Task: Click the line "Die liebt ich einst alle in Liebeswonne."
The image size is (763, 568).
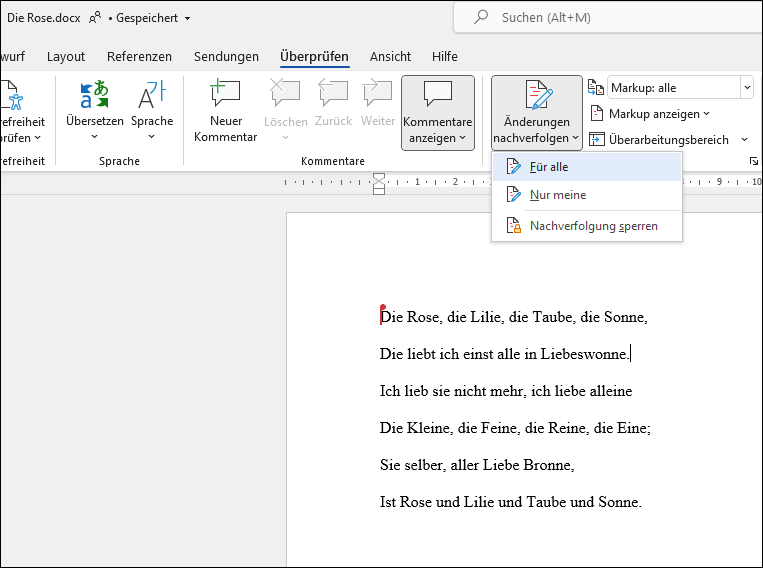Action: (x=504, y=354)
